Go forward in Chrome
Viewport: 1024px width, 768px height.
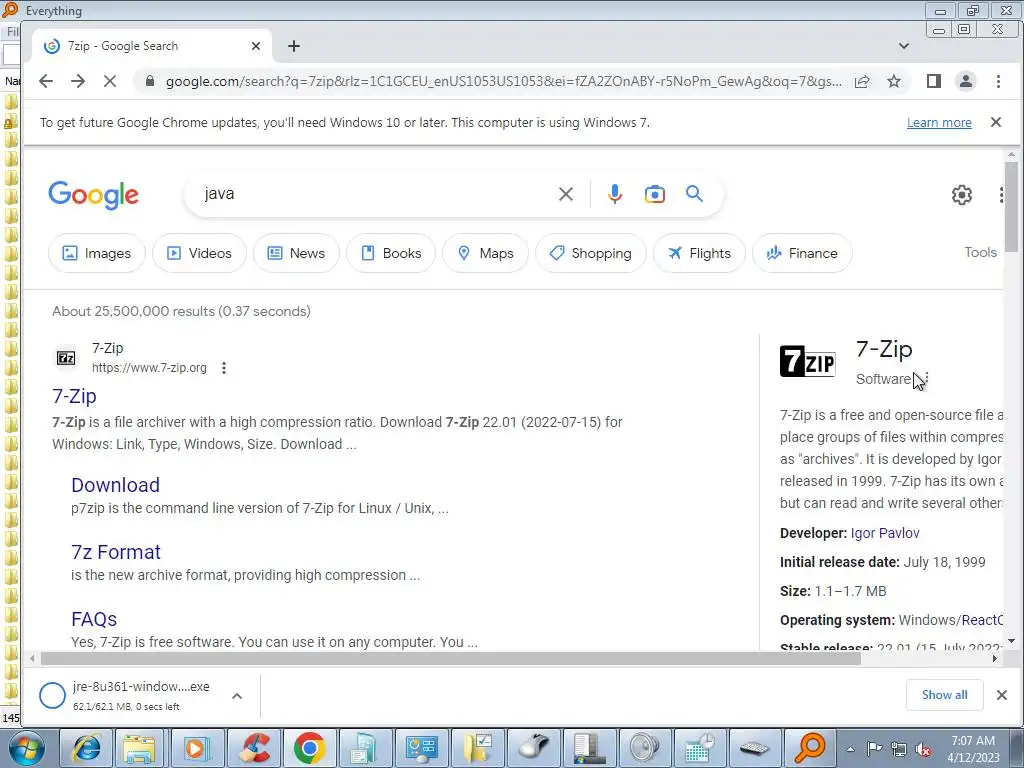pos(78,81)
